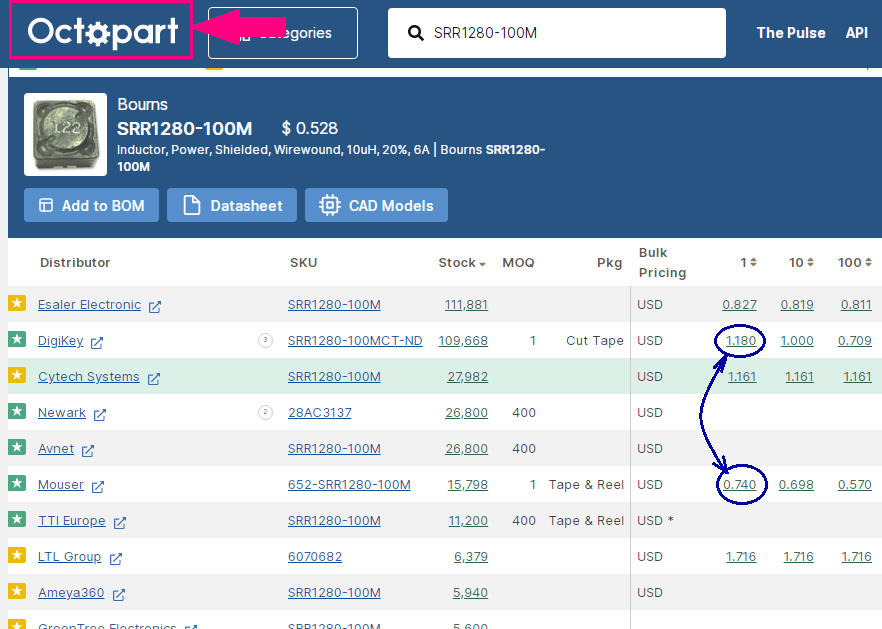Open Newark external link icon
882x629 pixels.
click(x=100, y=415)
